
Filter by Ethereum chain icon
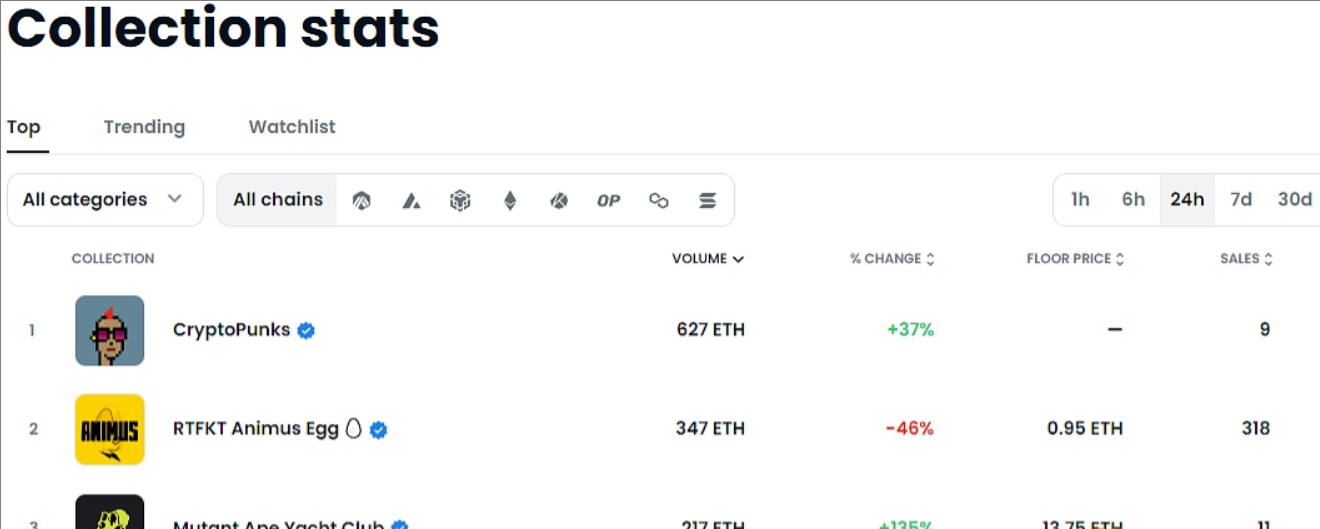510,200
